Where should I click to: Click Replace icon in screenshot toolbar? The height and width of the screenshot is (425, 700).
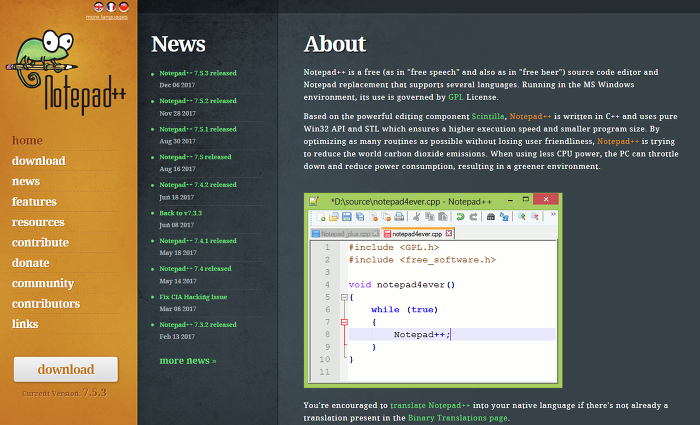click(x=504, y=217)
